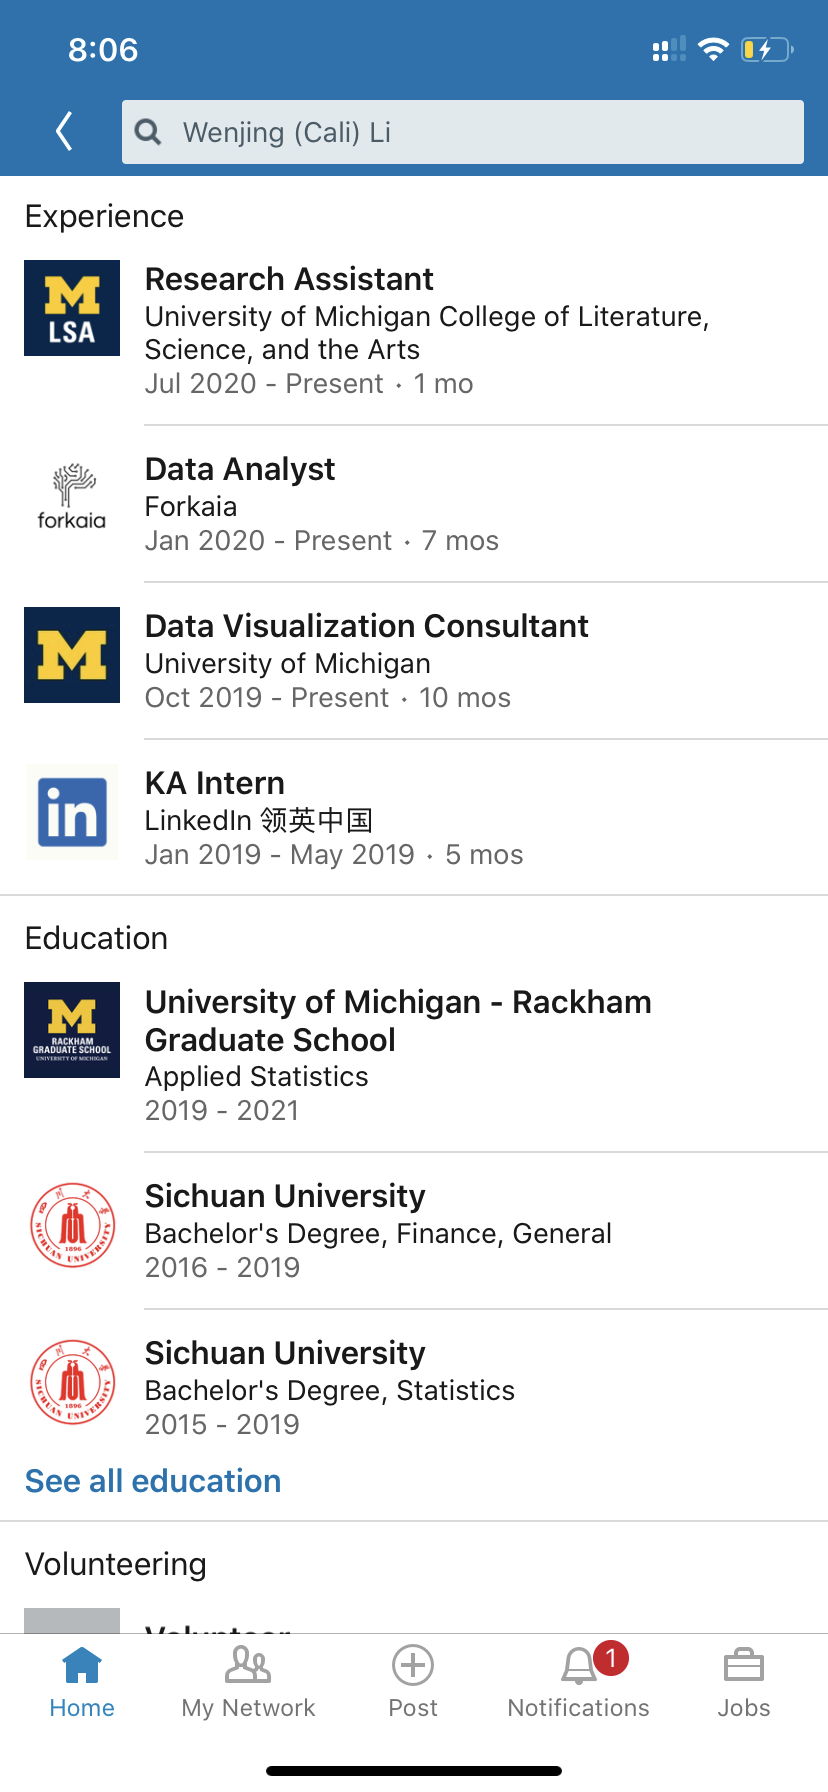This screenshot has height=1792, width=828.
Task: Open the LinkedIn company logo
Action: pos(72,812)
